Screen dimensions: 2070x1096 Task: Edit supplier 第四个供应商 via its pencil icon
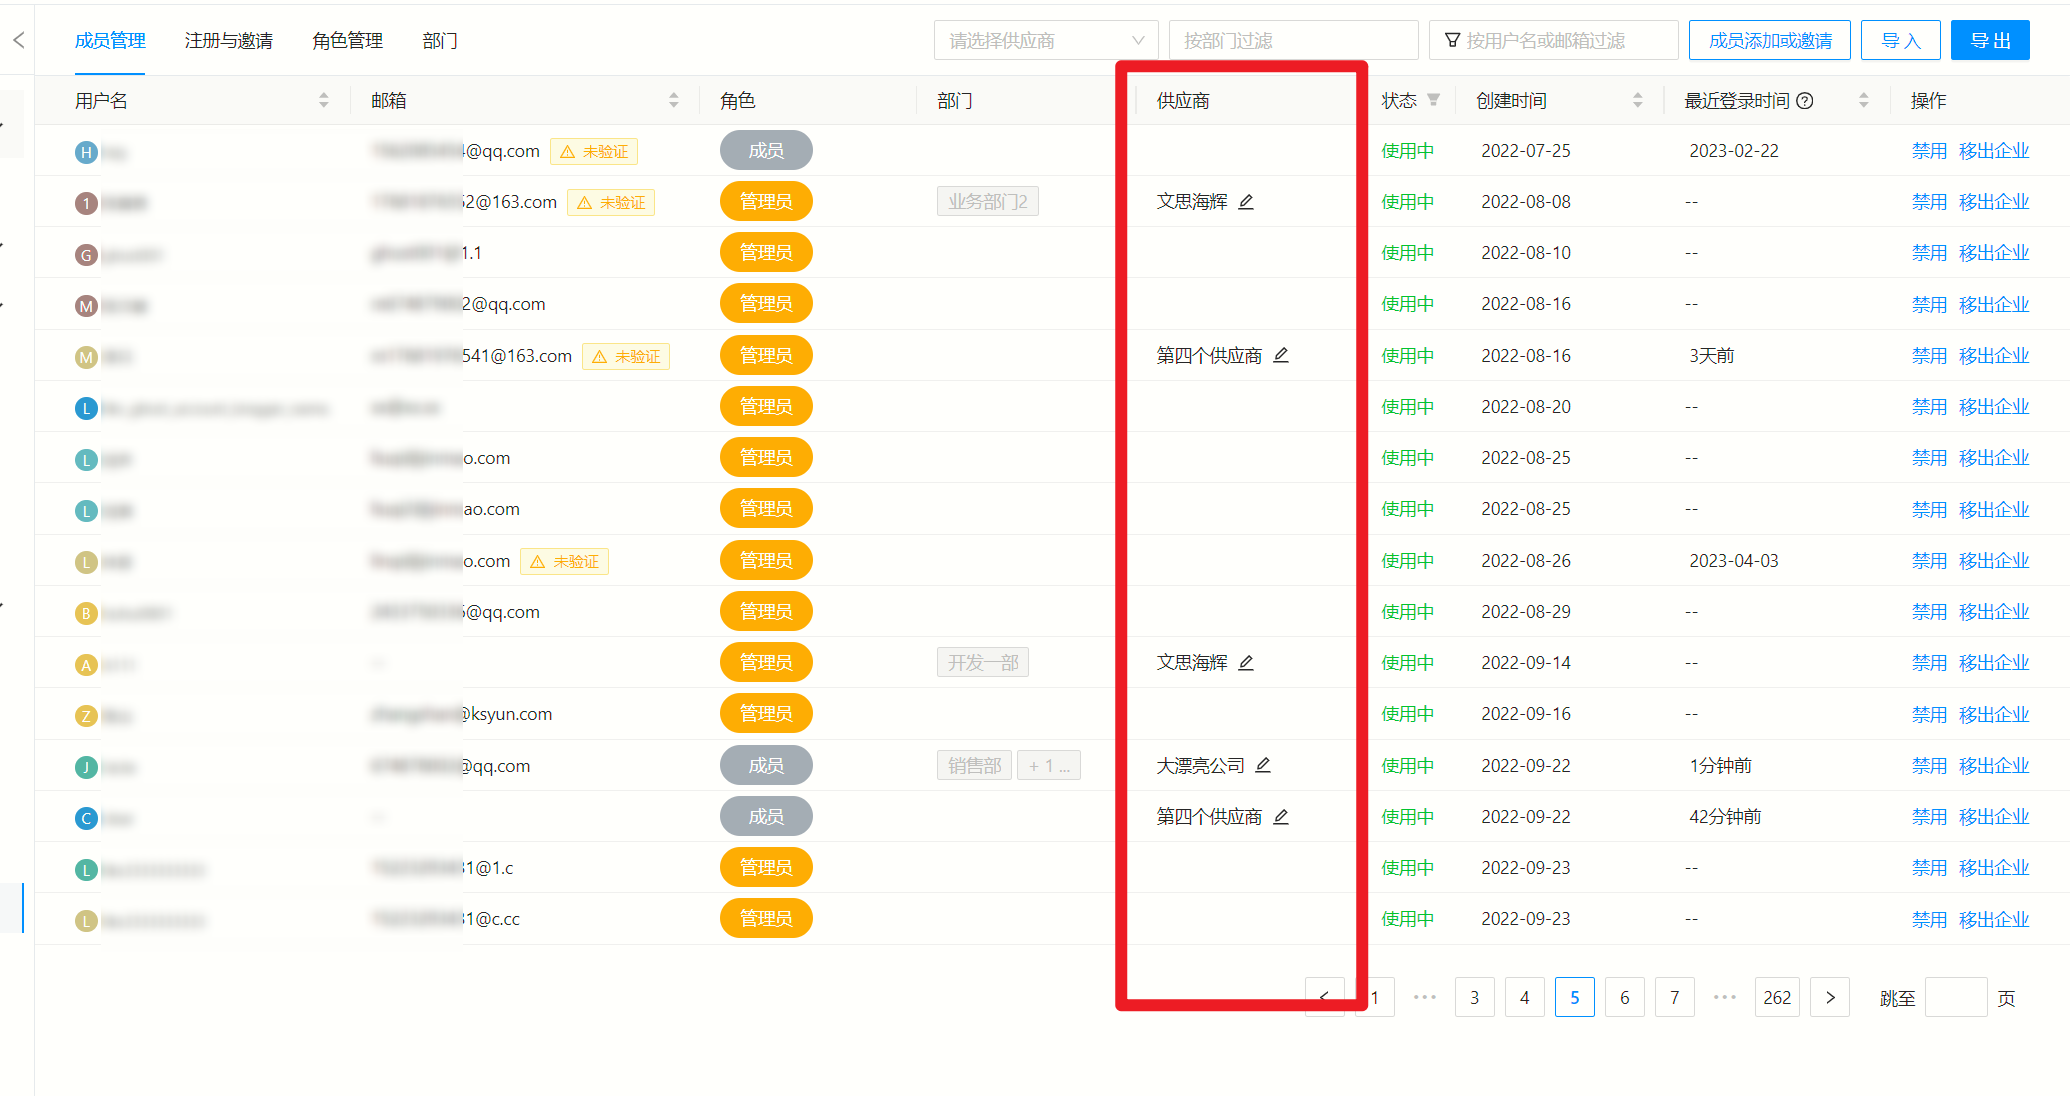(1281, 355)
